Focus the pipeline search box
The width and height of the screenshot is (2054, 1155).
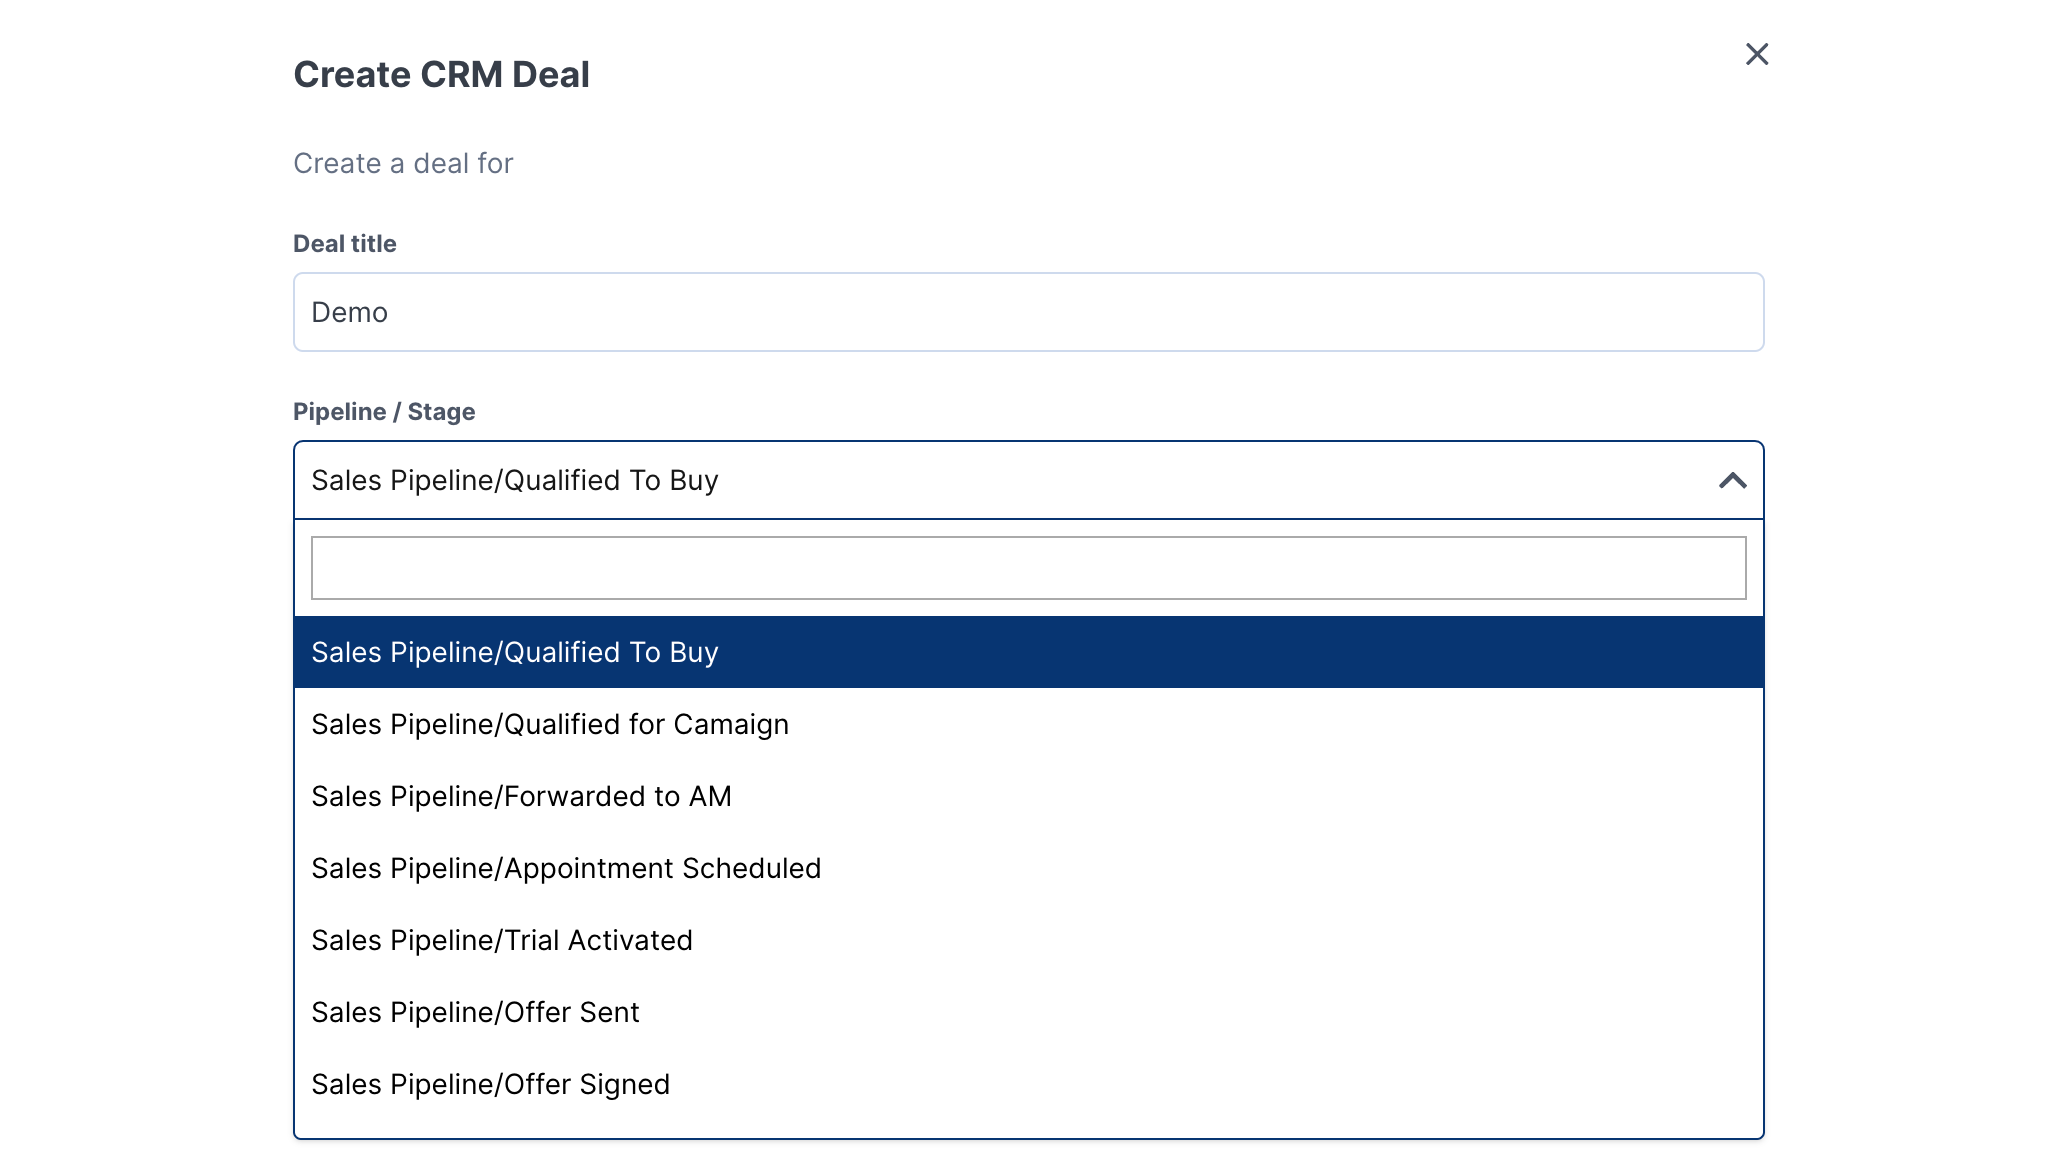pos(1028,567)
